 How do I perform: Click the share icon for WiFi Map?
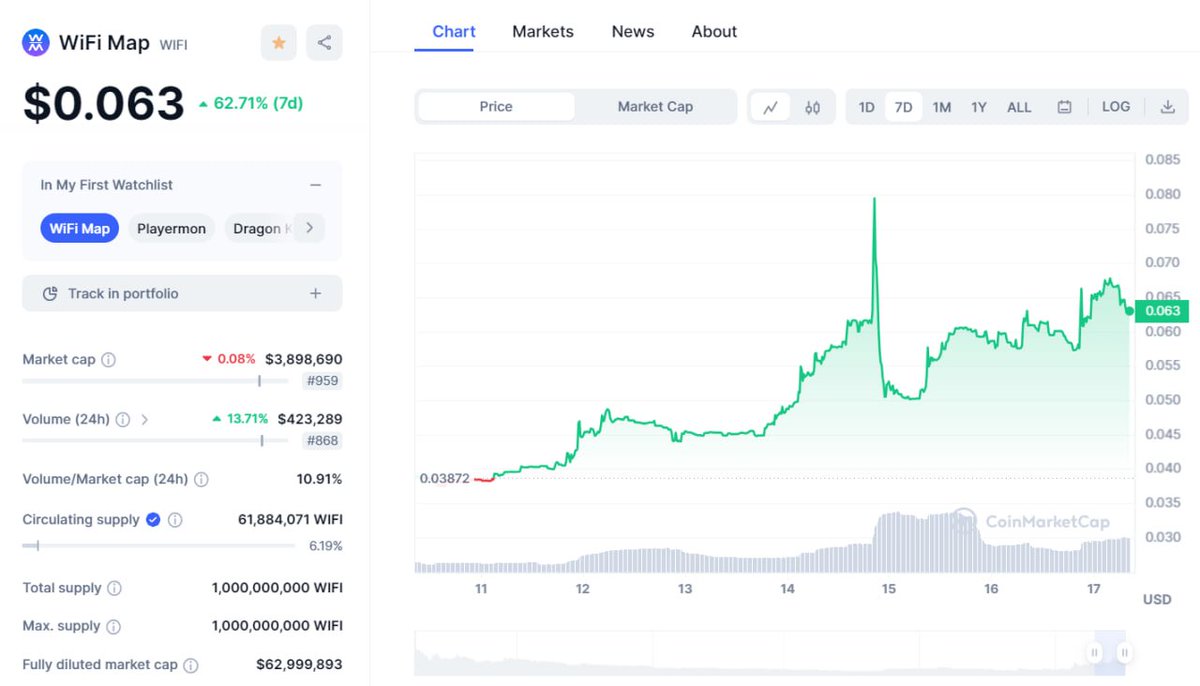click(324, 43)
